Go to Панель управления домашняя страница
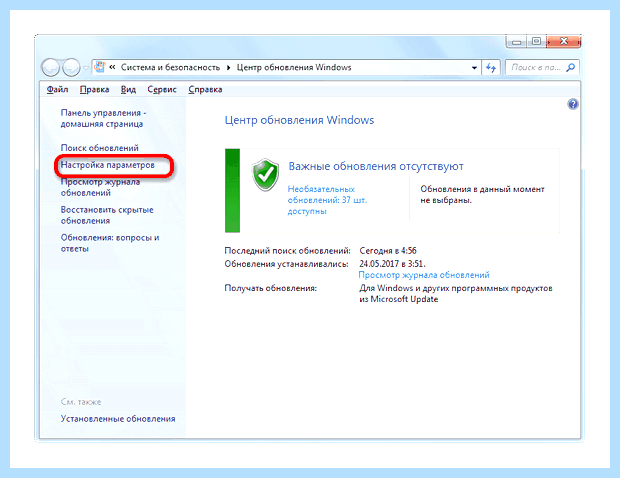Viewport: 620px width, 478px height. point(103,118)
